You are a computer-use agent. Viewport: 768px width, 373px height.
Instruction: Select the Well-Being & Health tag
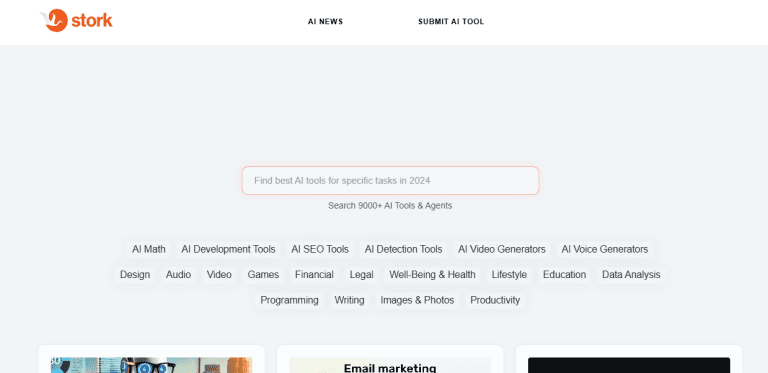pyautogui.click(x=432, y=275)
